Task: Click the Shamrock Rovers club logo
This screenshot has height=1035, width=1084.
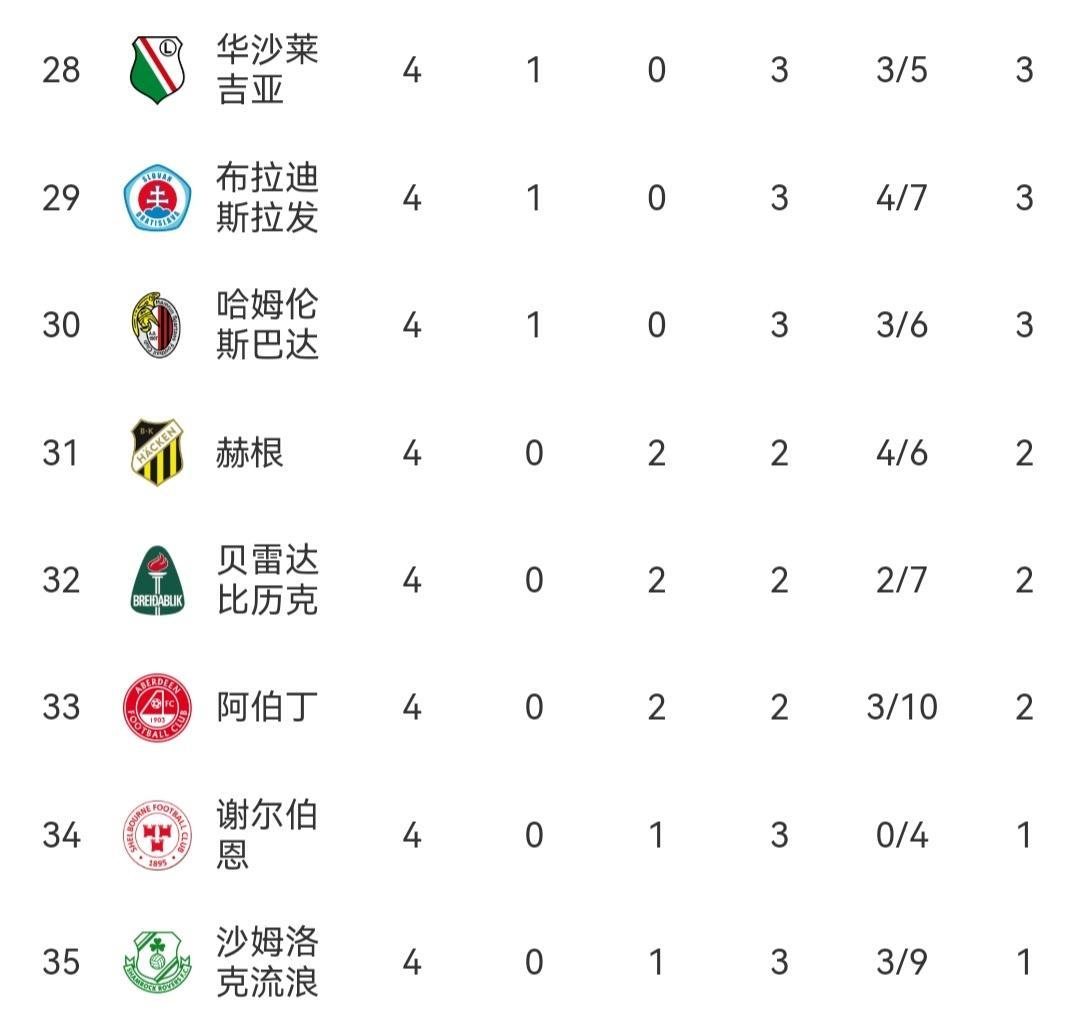Action: click(x=158, y=963)
